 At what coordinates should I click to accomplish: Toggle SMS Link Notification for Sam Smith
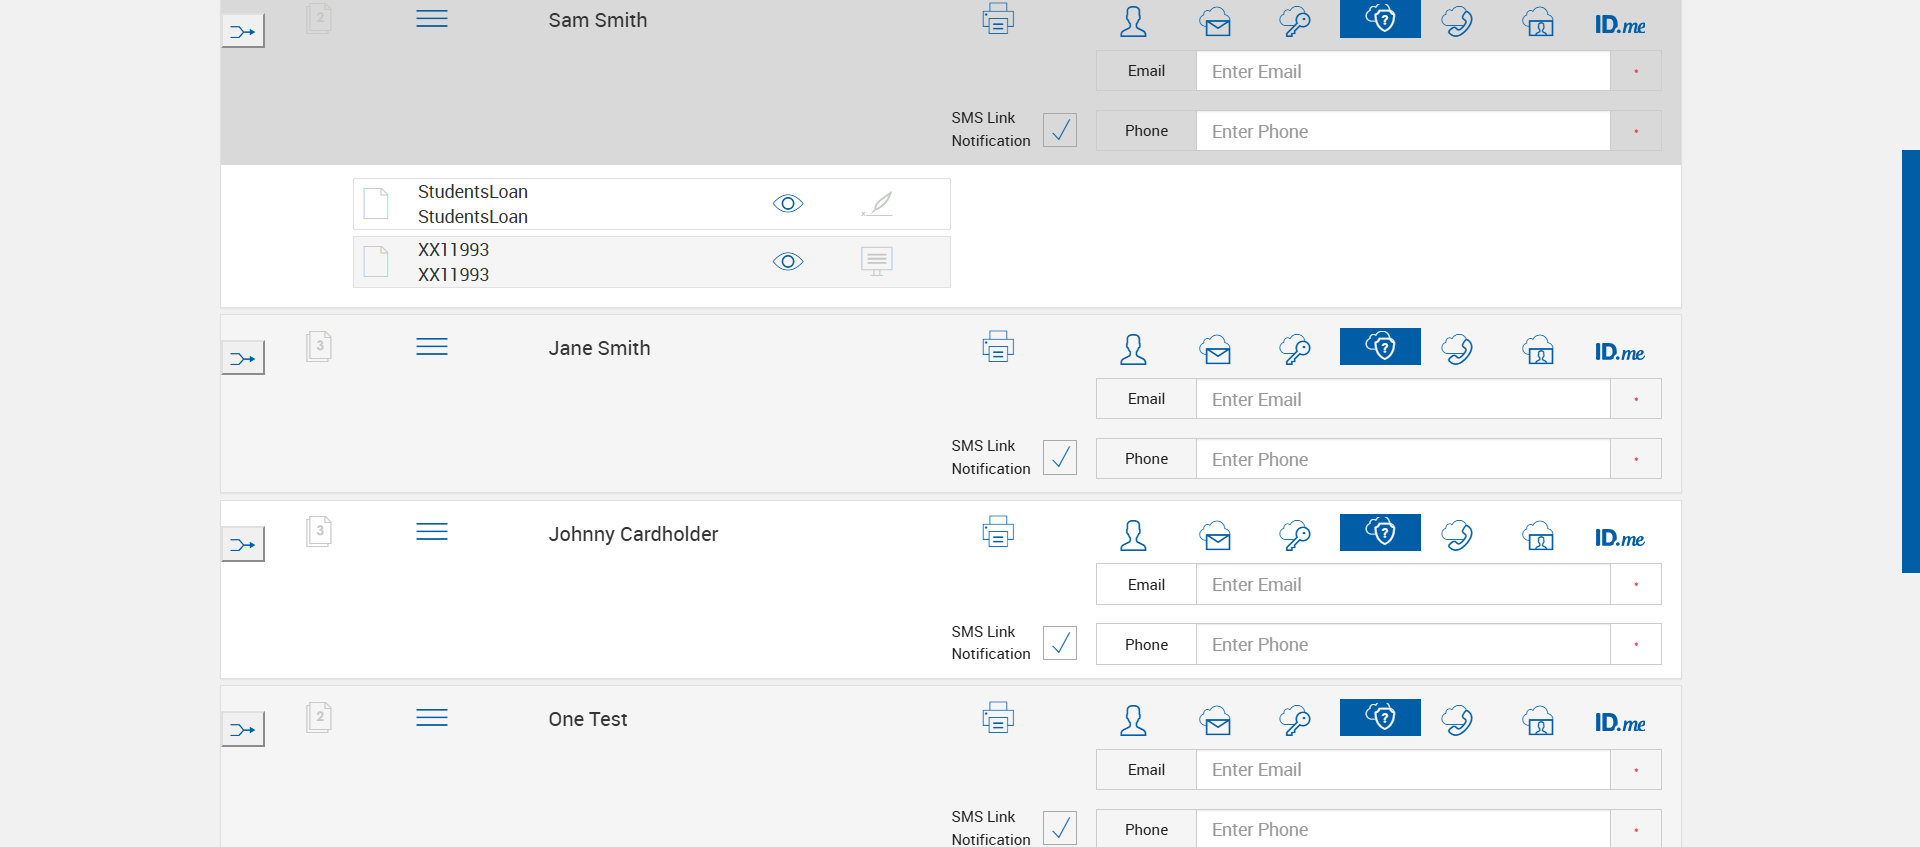pos(1060,130)
